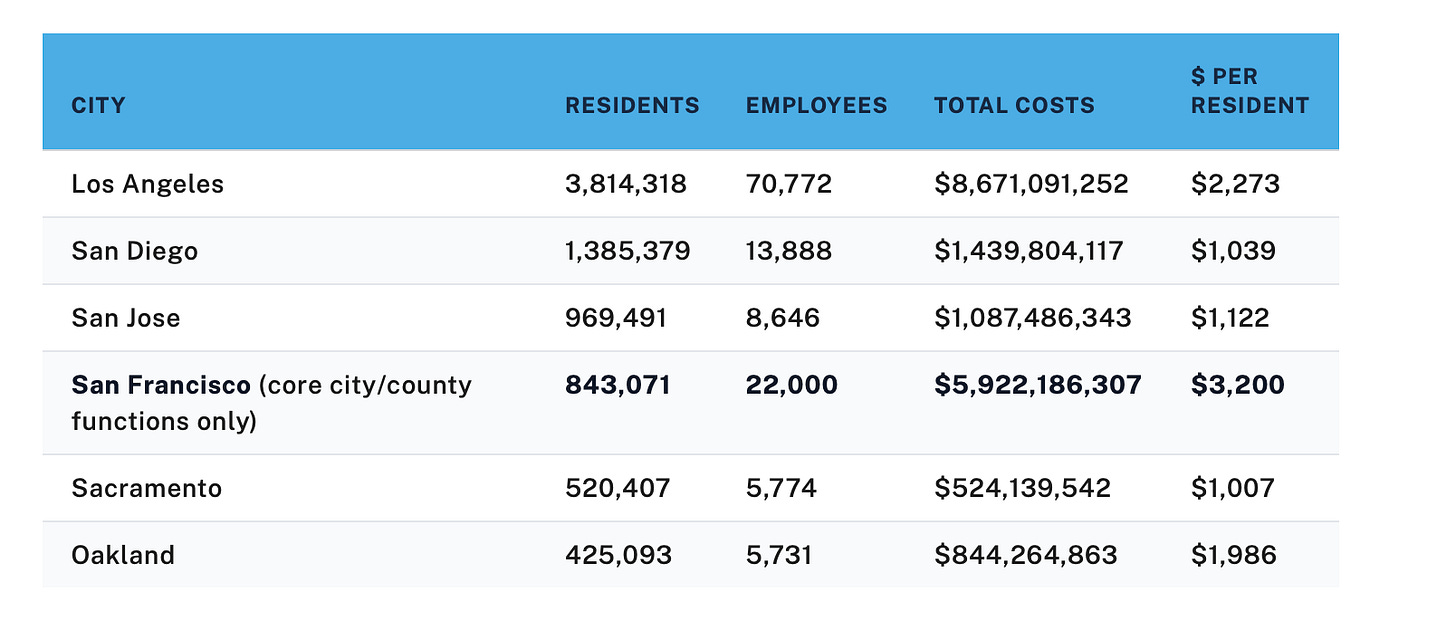Click residents value 425,093
This screenshot has width=1456, height=619.
pos(618,555)
